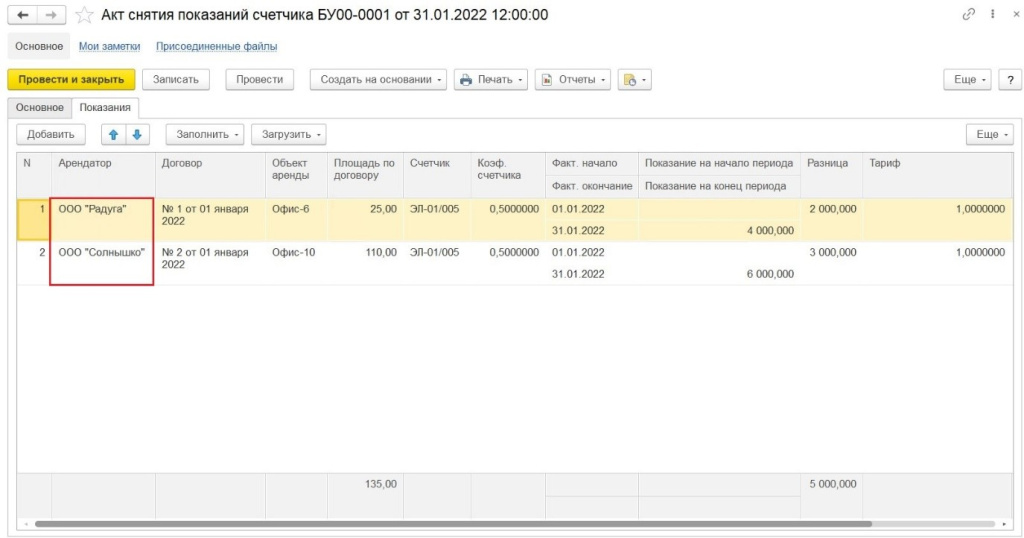Click the forward navigation arrow
This screenshot has height=538, width=1024.
pos(52,15)
